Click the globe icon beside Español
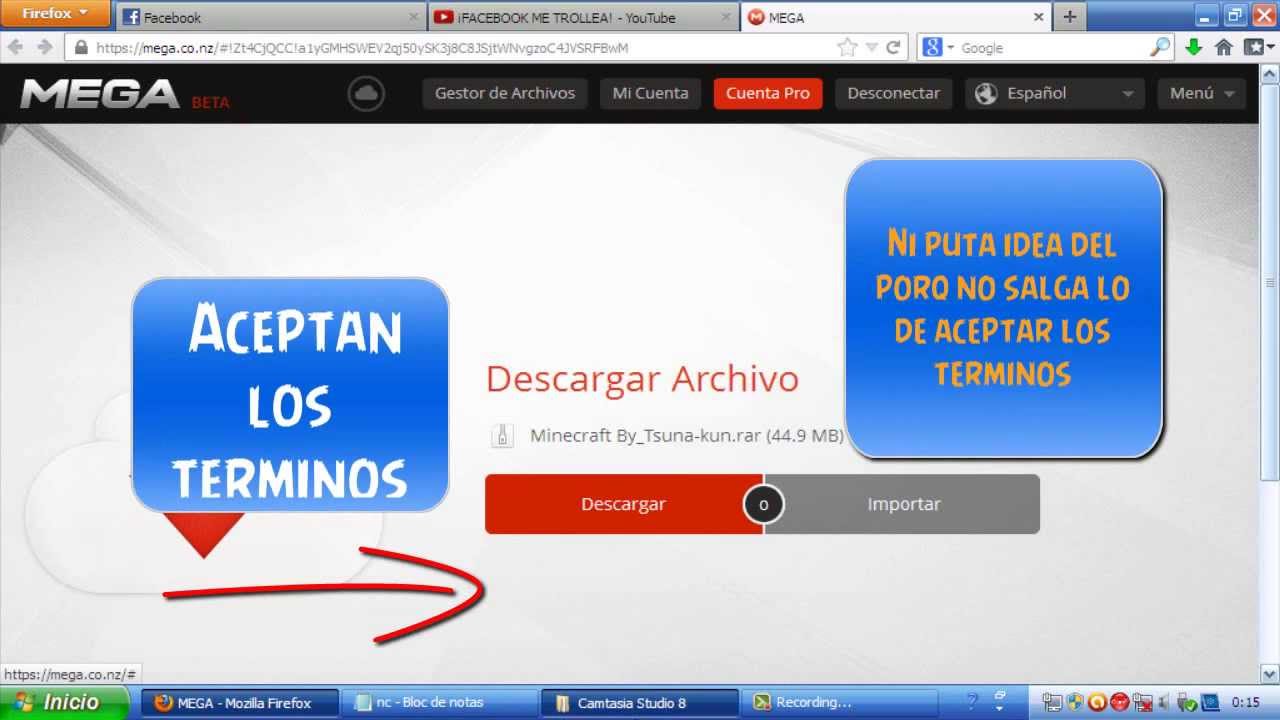The height and width of the screenshot is (720, 1280). coord(986,93)
